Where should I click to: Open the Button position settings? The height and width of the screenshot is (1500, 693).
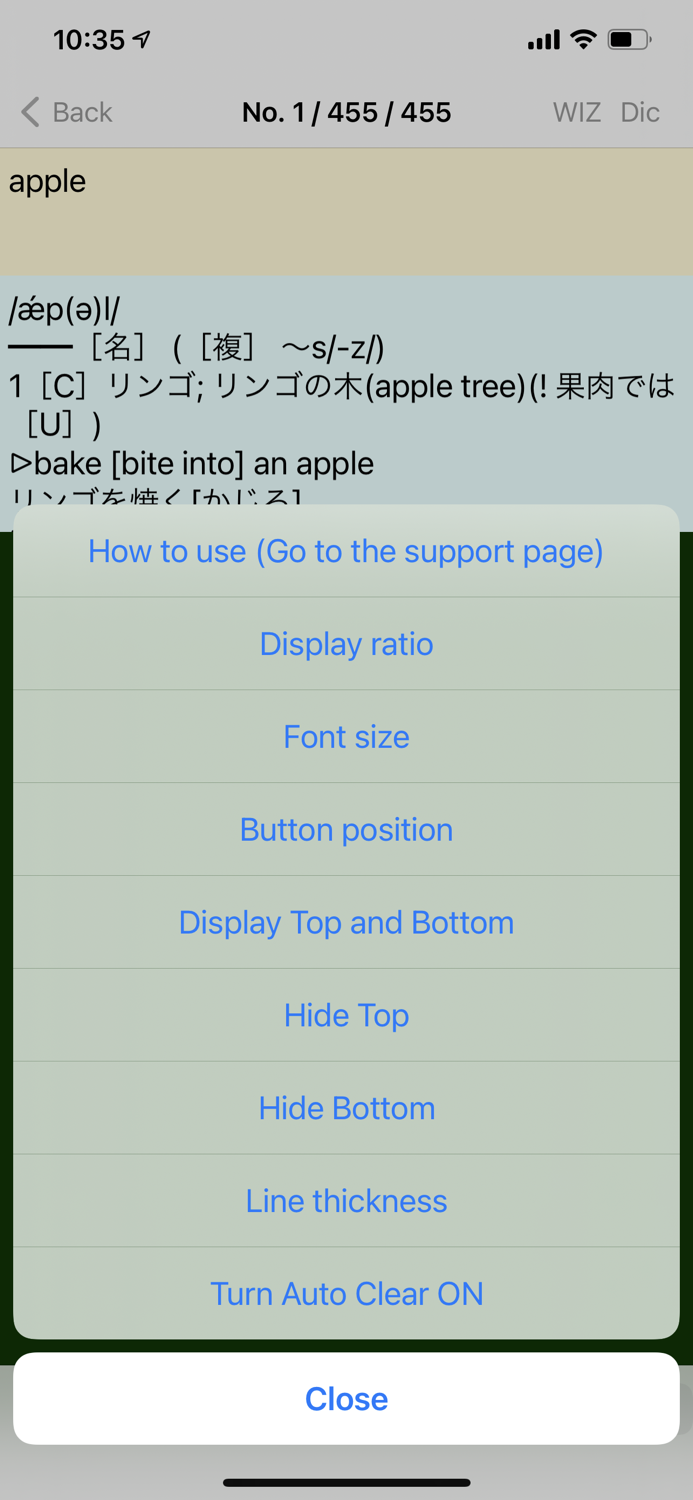point(346,829)
